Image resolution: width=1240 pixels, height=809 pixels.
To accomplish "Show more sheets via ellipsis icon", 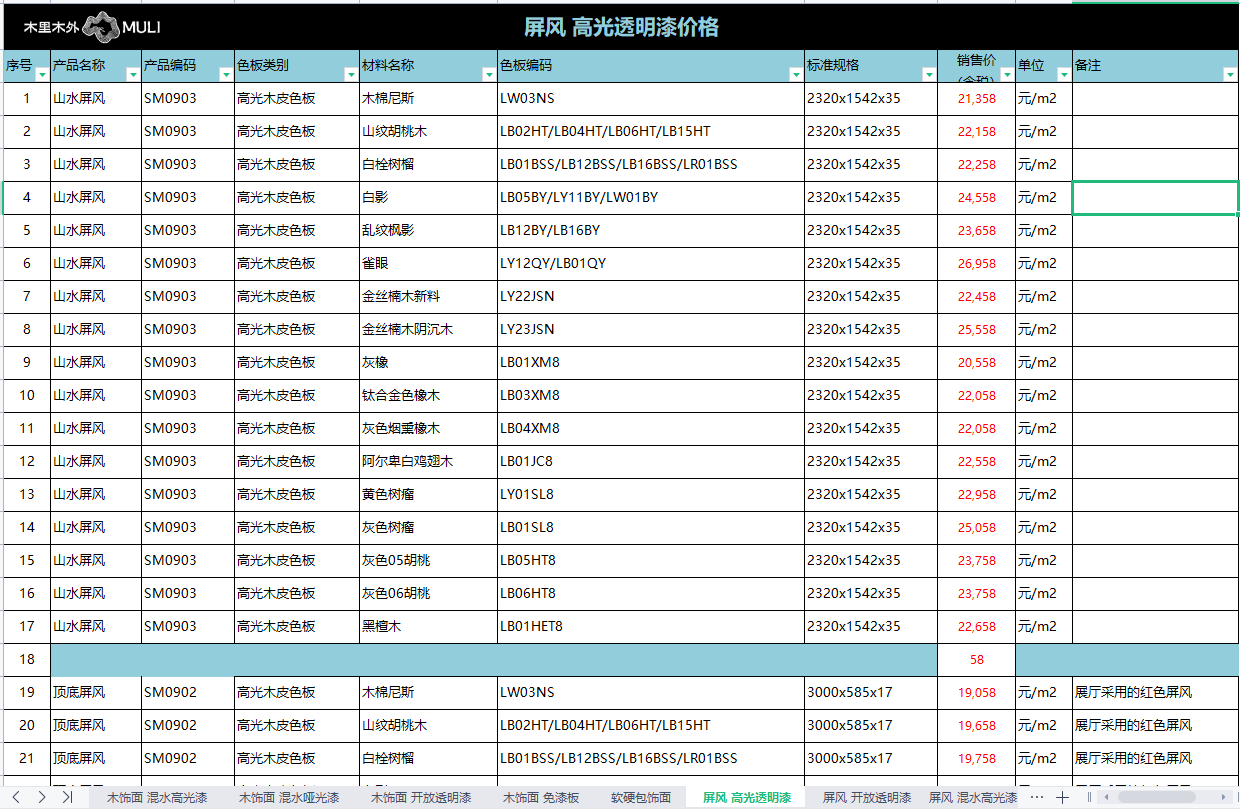I will click(x=1037, y=797).
